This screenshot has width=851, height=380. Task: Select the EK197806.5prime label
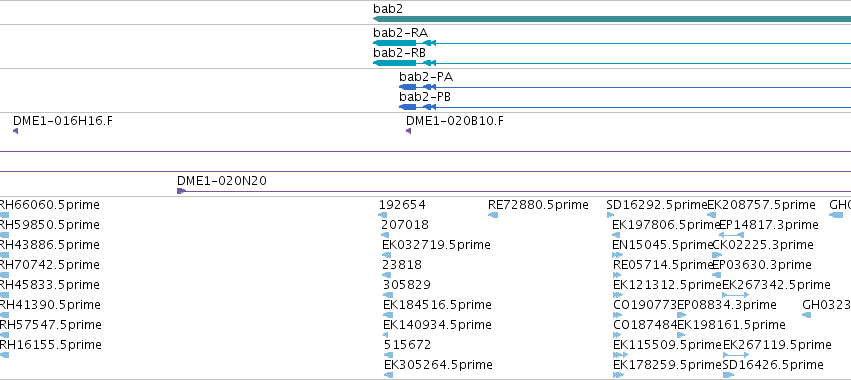666,225
